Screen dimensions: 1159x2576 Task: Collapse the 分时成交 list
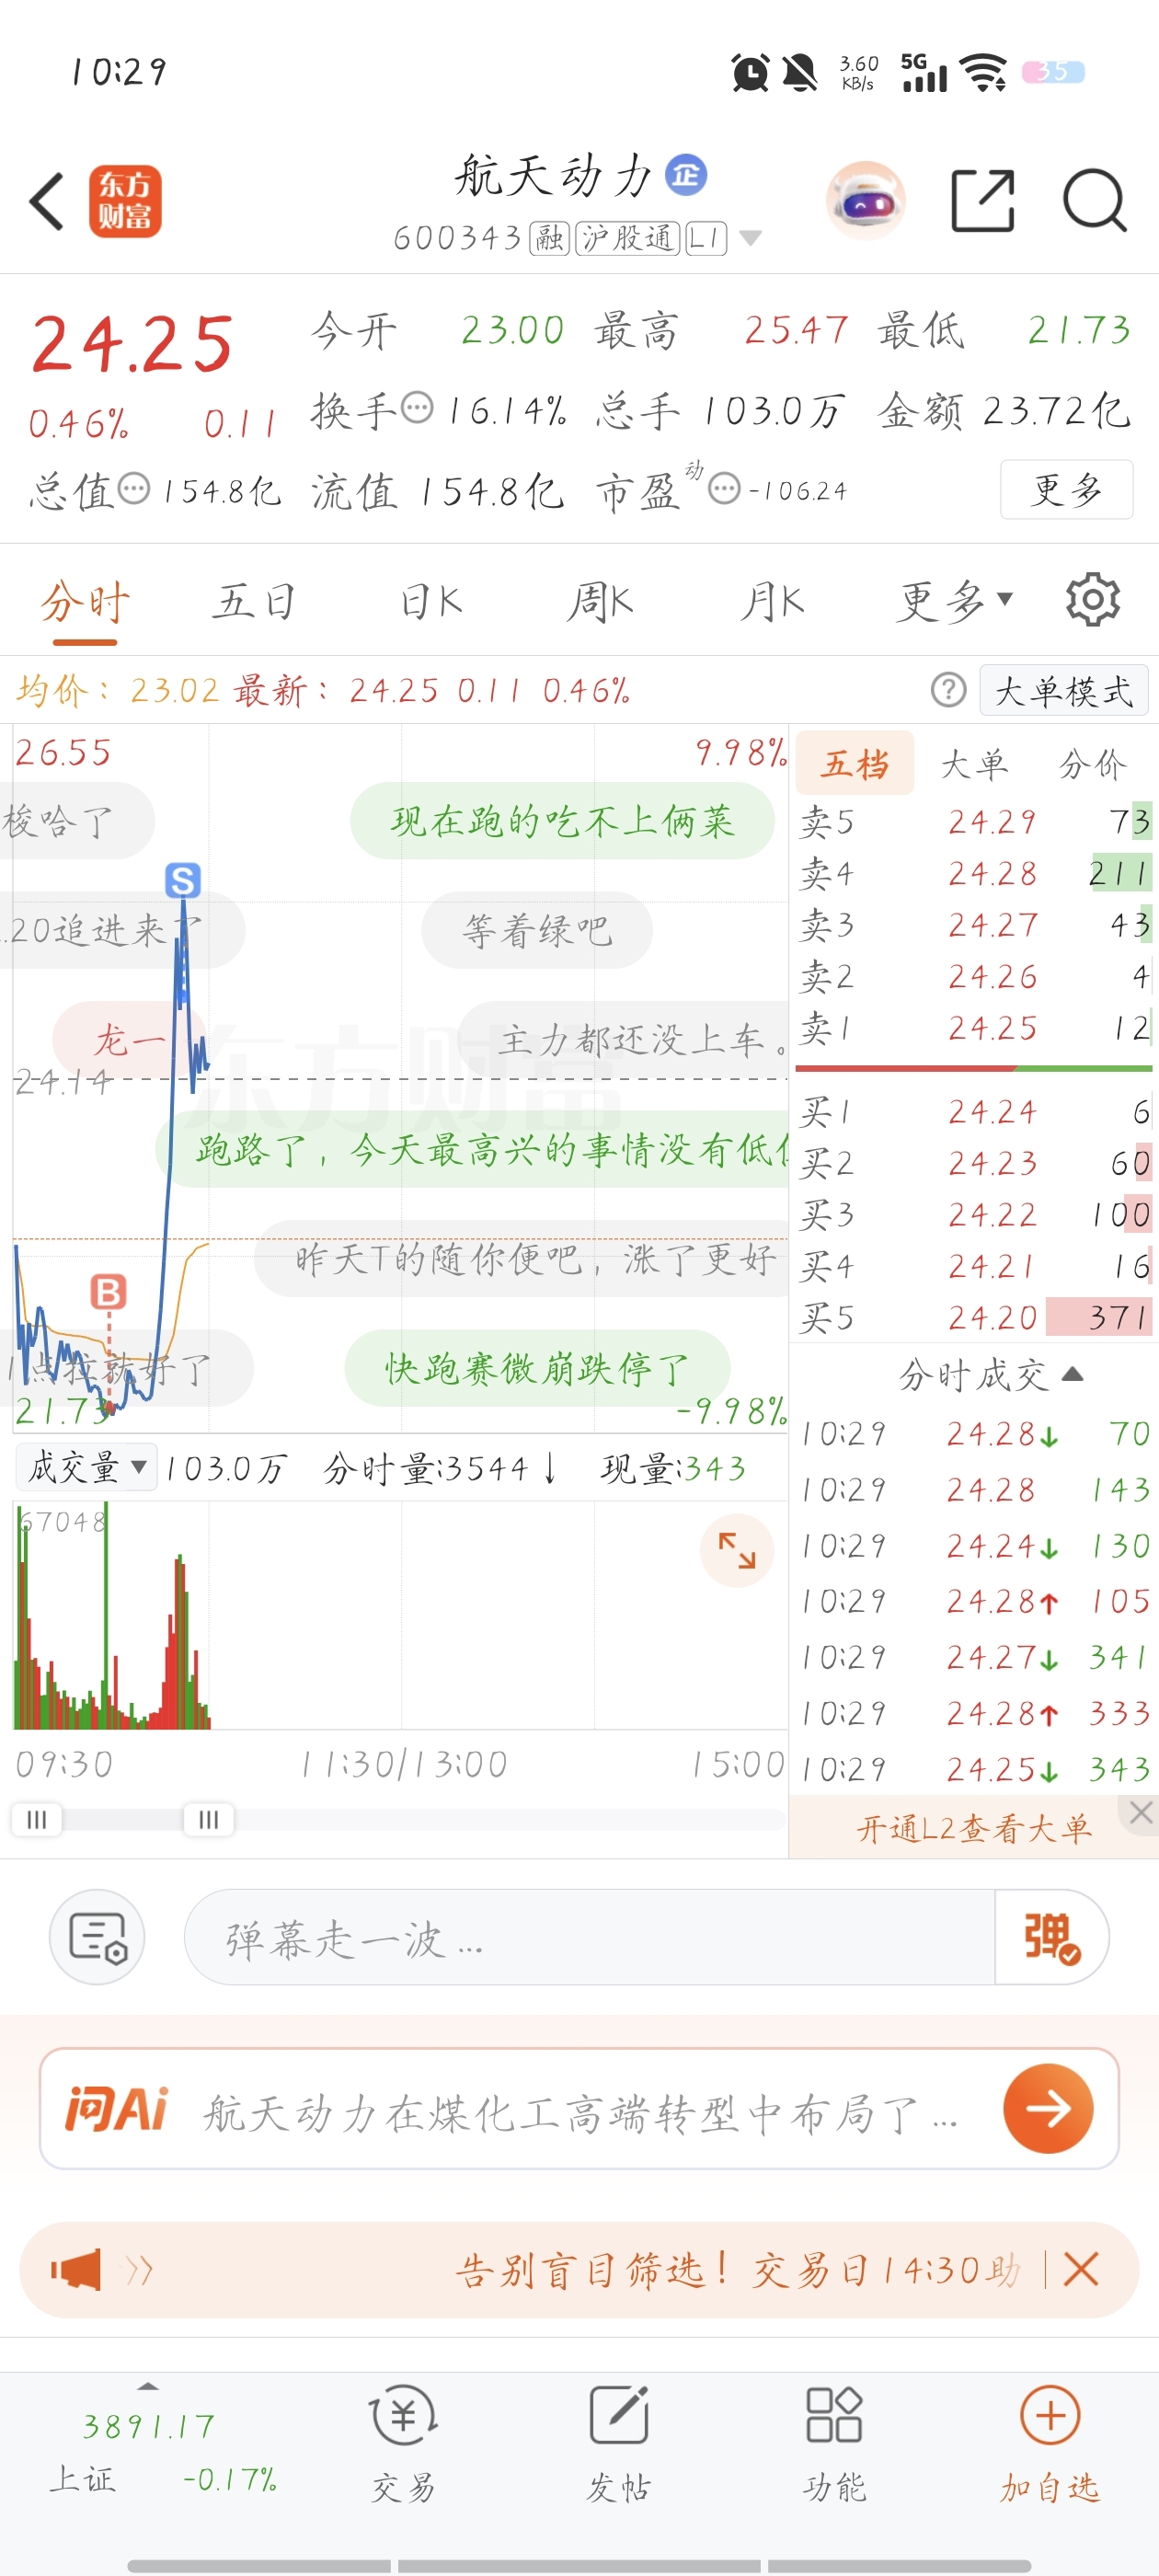(990, 1375)
